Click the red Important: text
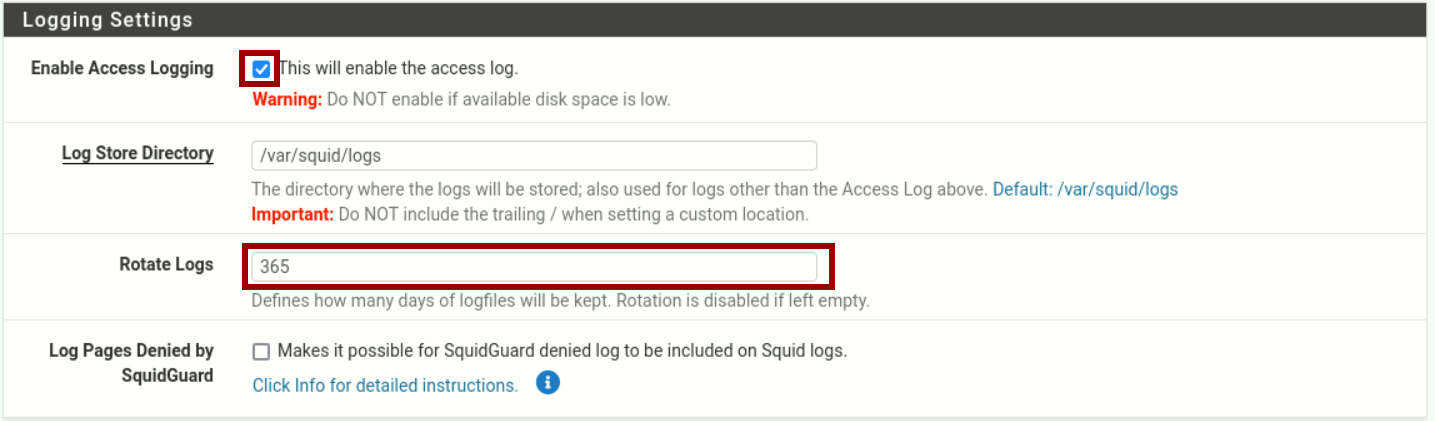The image size is (1435, 421). (292, 214)
